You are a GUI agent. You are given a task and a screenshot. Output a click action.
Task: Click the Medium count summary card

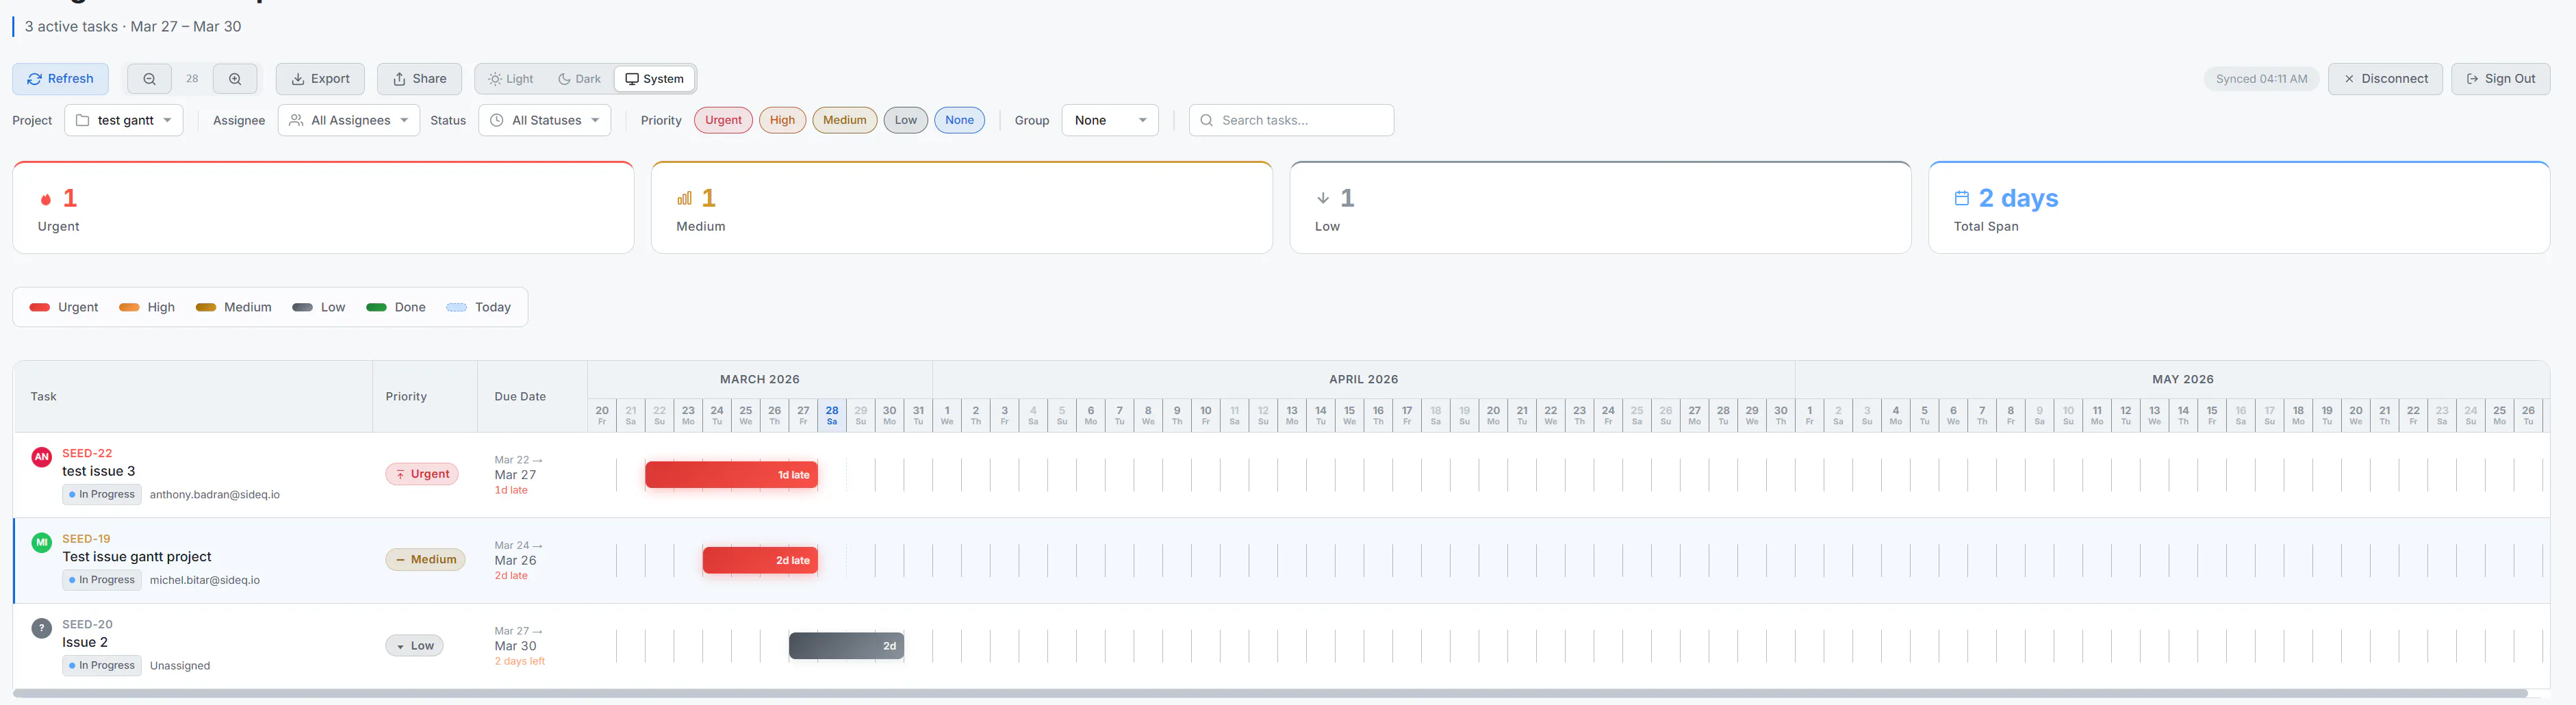(x=962, y=207)
